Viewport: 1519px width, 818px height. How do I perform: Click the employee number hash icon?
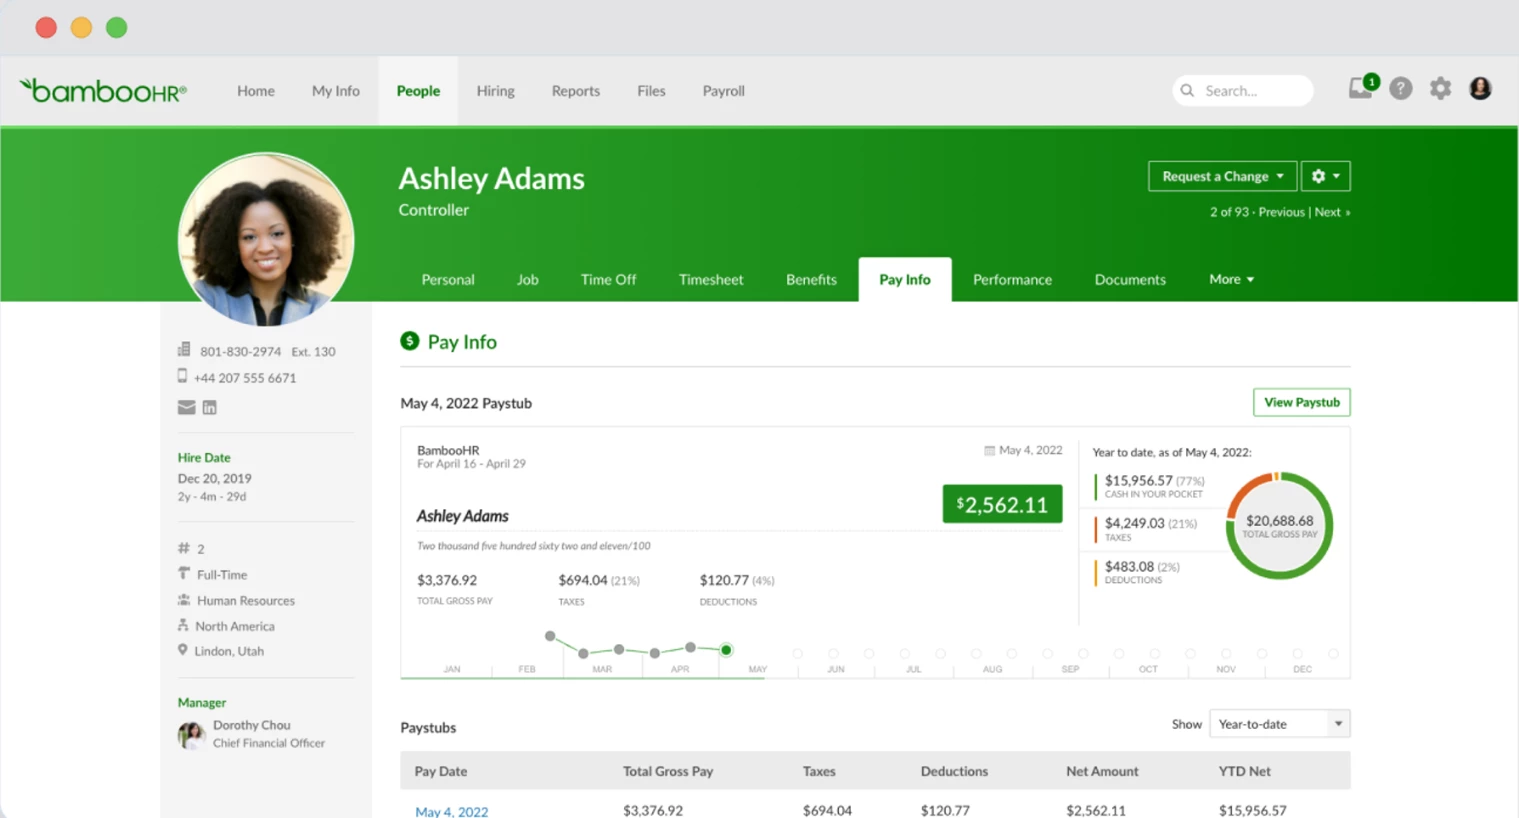[184, 548]
